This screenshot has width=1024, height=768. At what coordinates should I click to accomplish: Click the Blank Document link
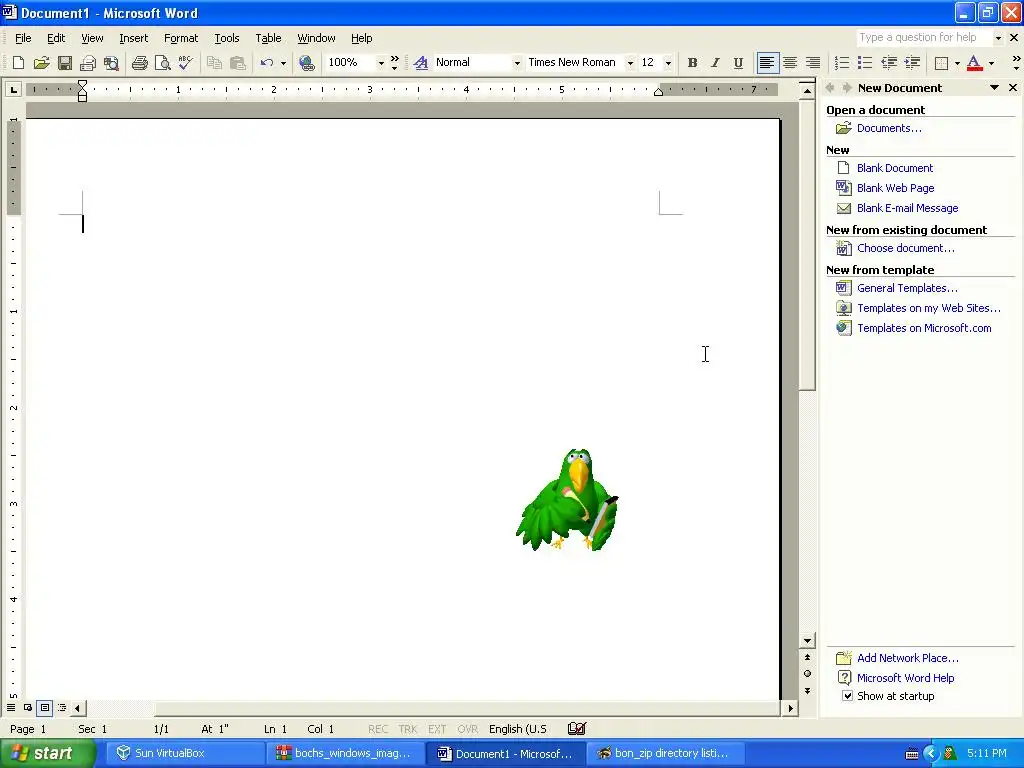[x=895, y=168]
